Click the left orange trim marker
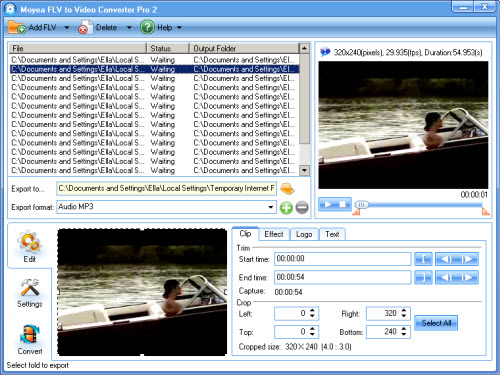500x375 pixels. (356, 212)
